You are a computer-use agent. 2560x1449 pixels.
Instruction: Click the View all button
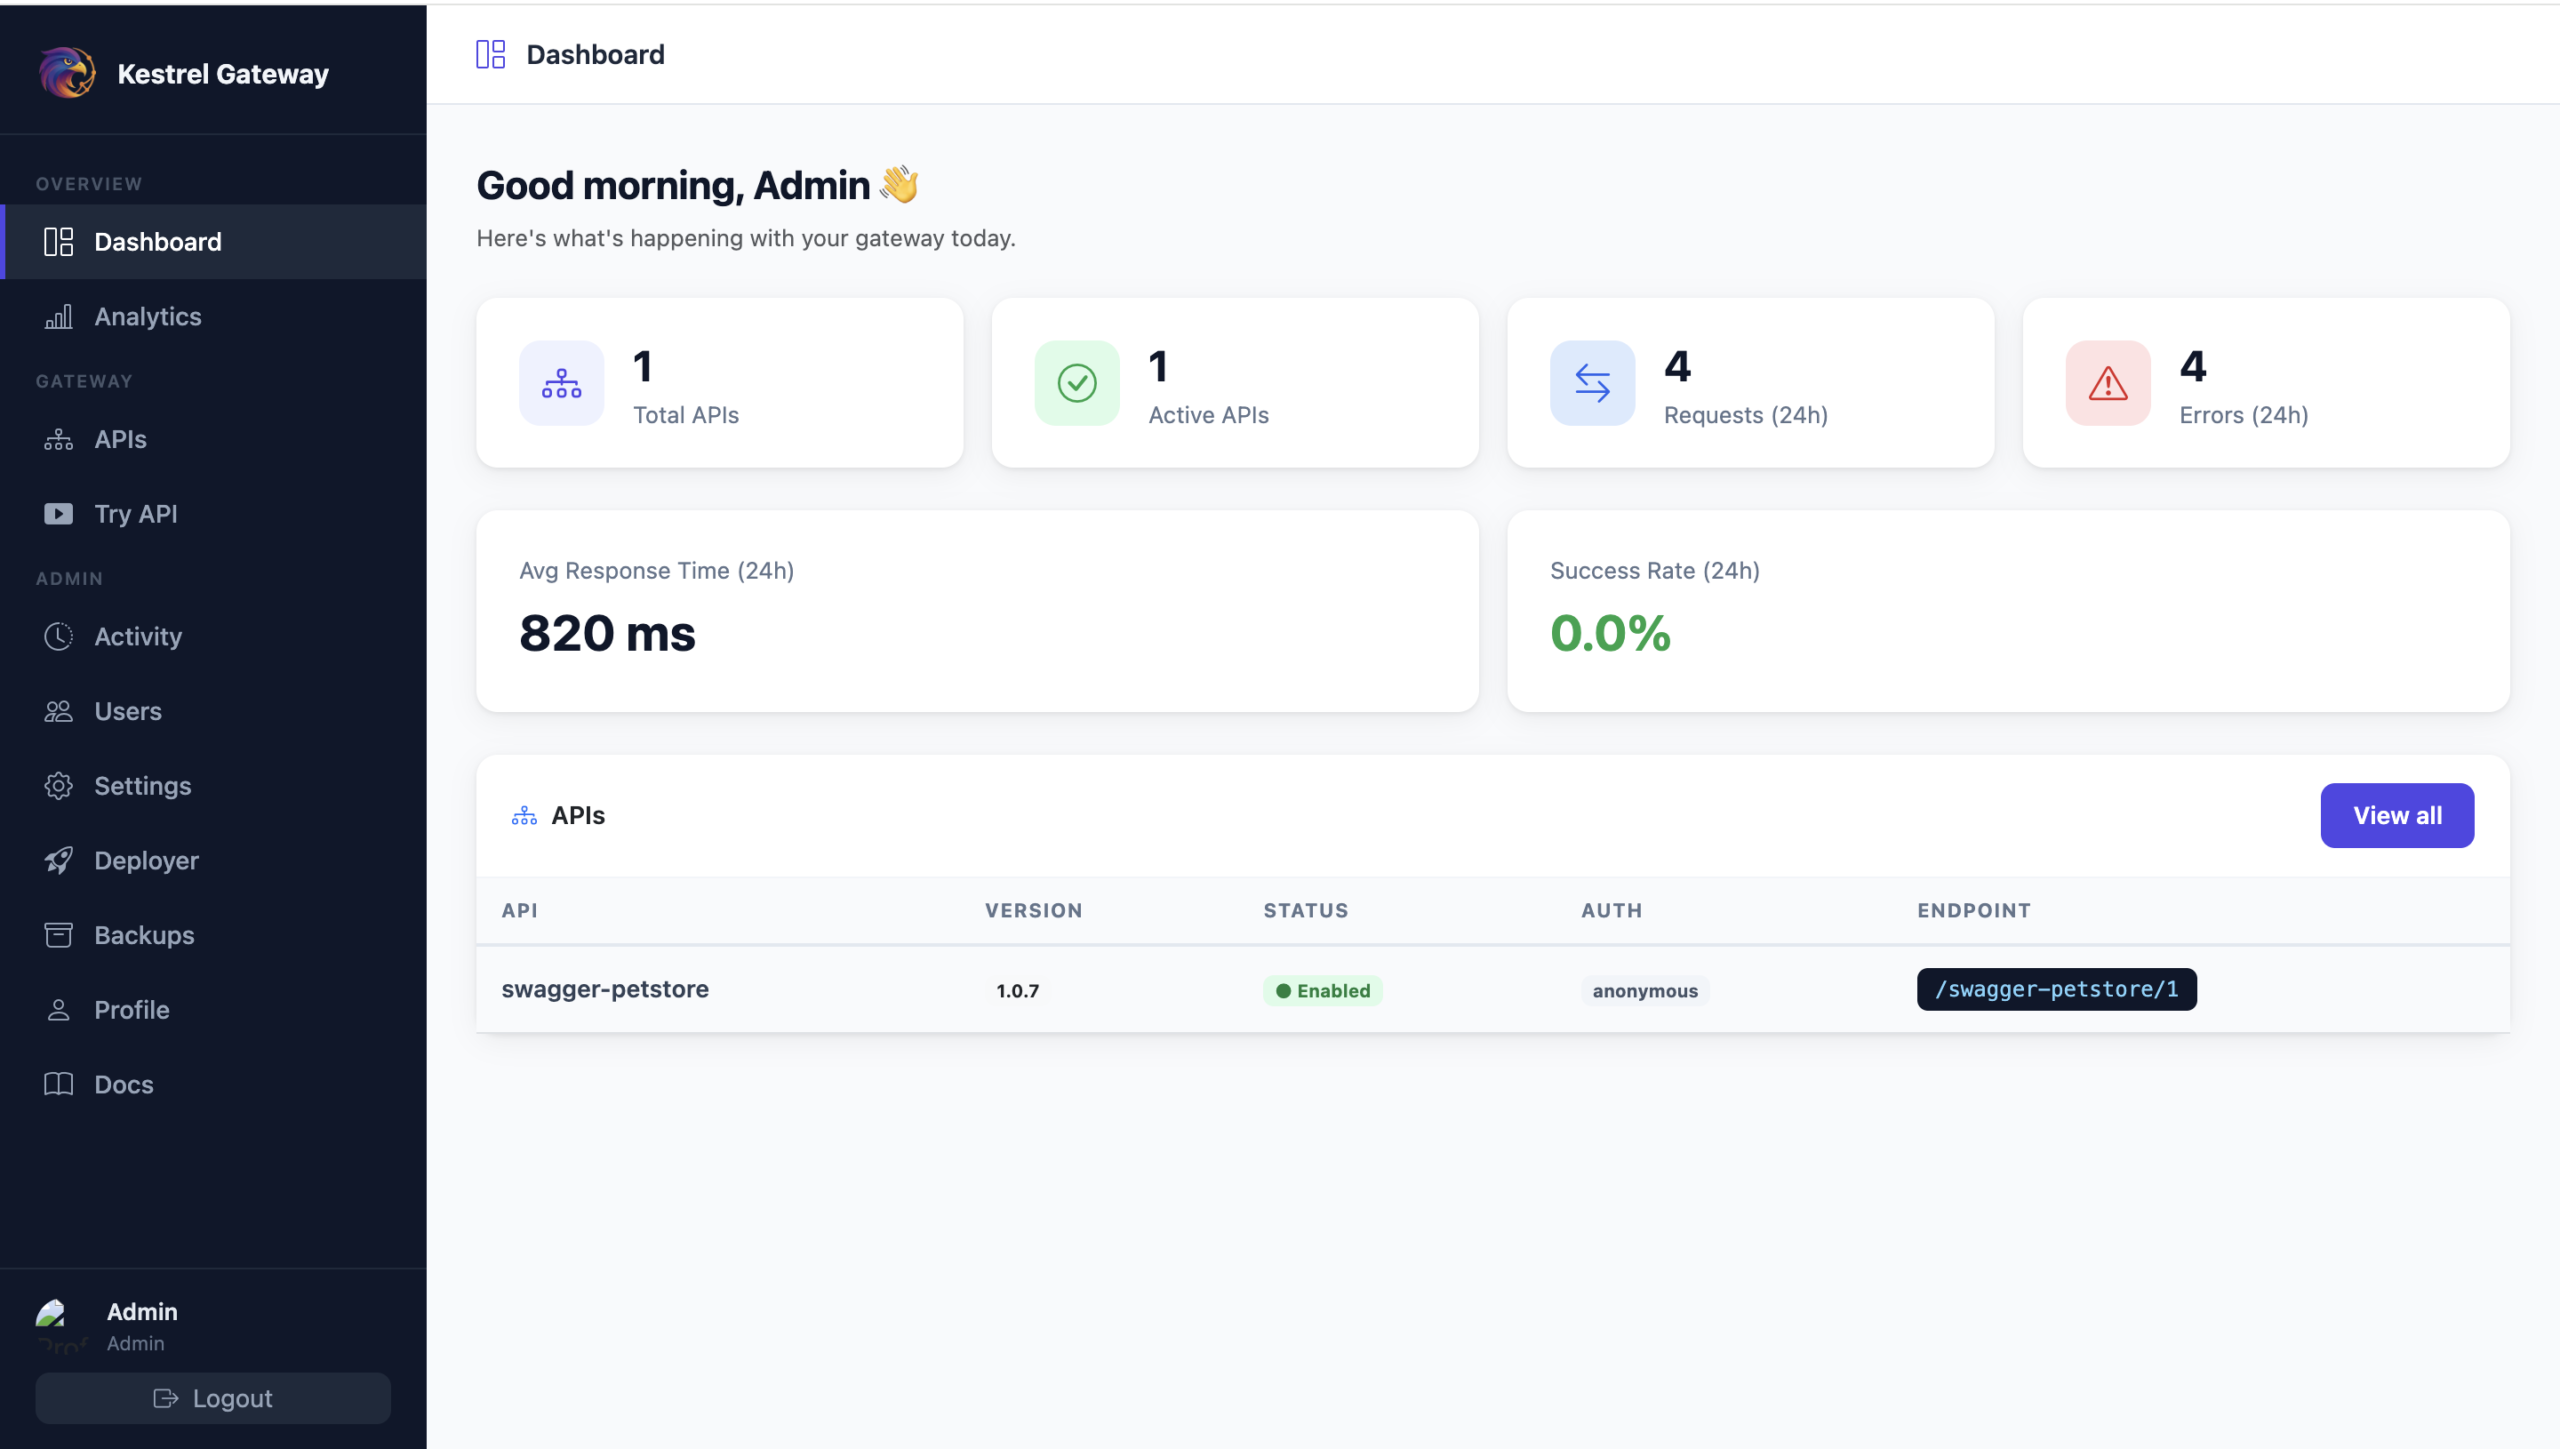2397,816
